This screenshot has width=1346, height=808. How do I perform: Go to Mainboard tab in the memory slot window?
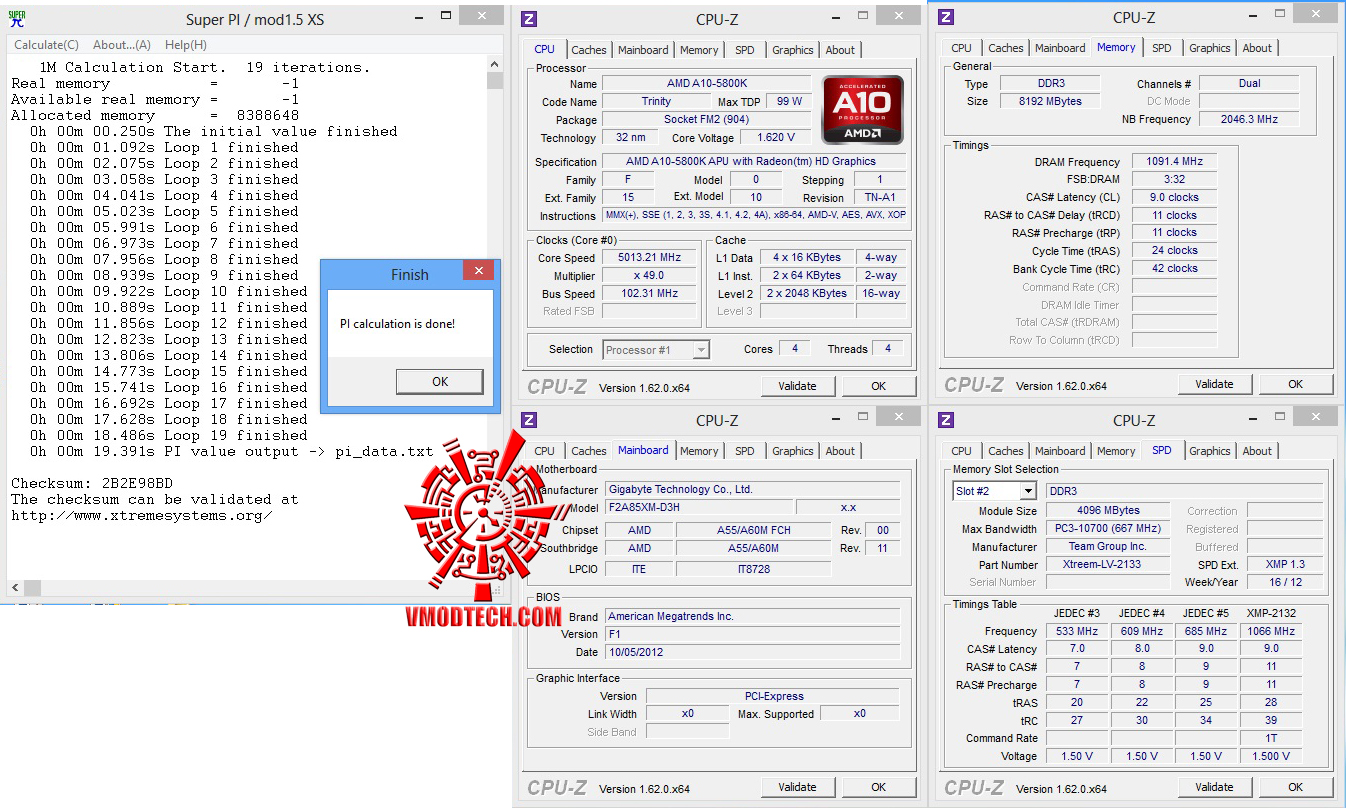(1060, 451)
